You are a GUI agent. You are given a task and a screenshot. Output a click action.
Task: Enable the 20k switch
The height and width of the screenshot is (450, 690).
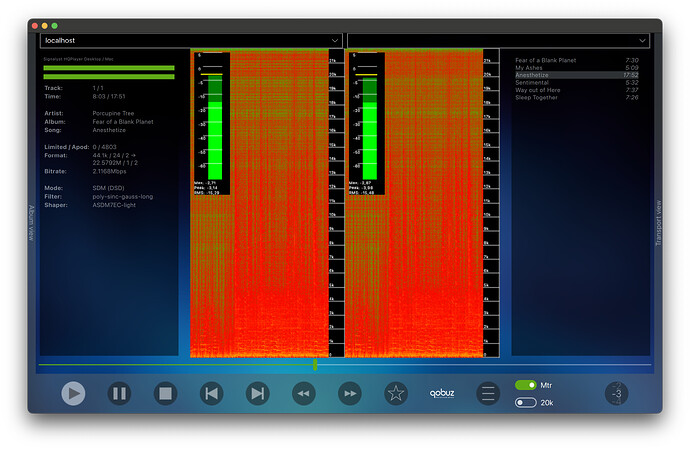525,402
